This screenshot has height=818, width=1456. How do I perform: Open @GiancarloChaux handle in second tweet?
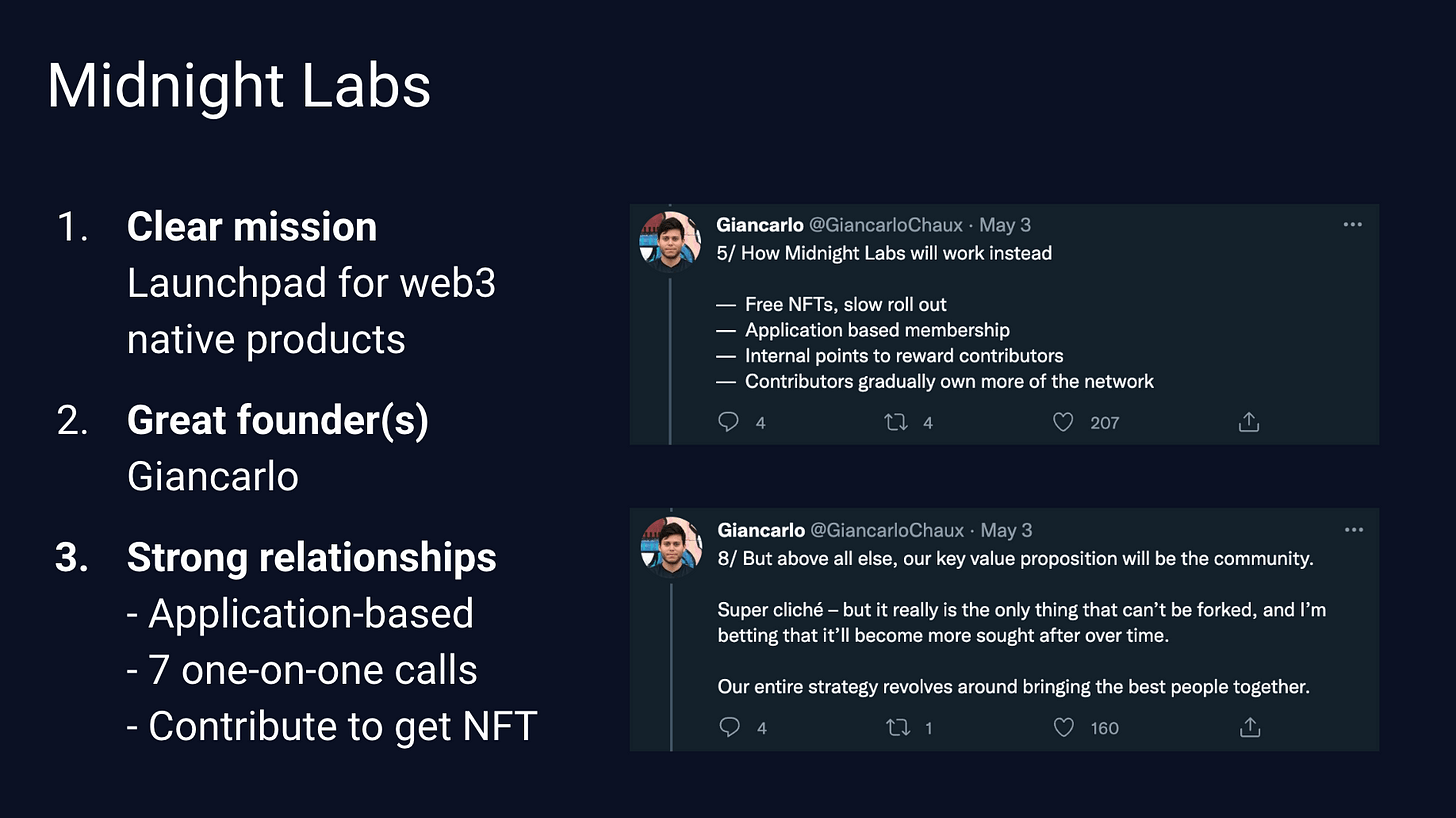point(885,531)
